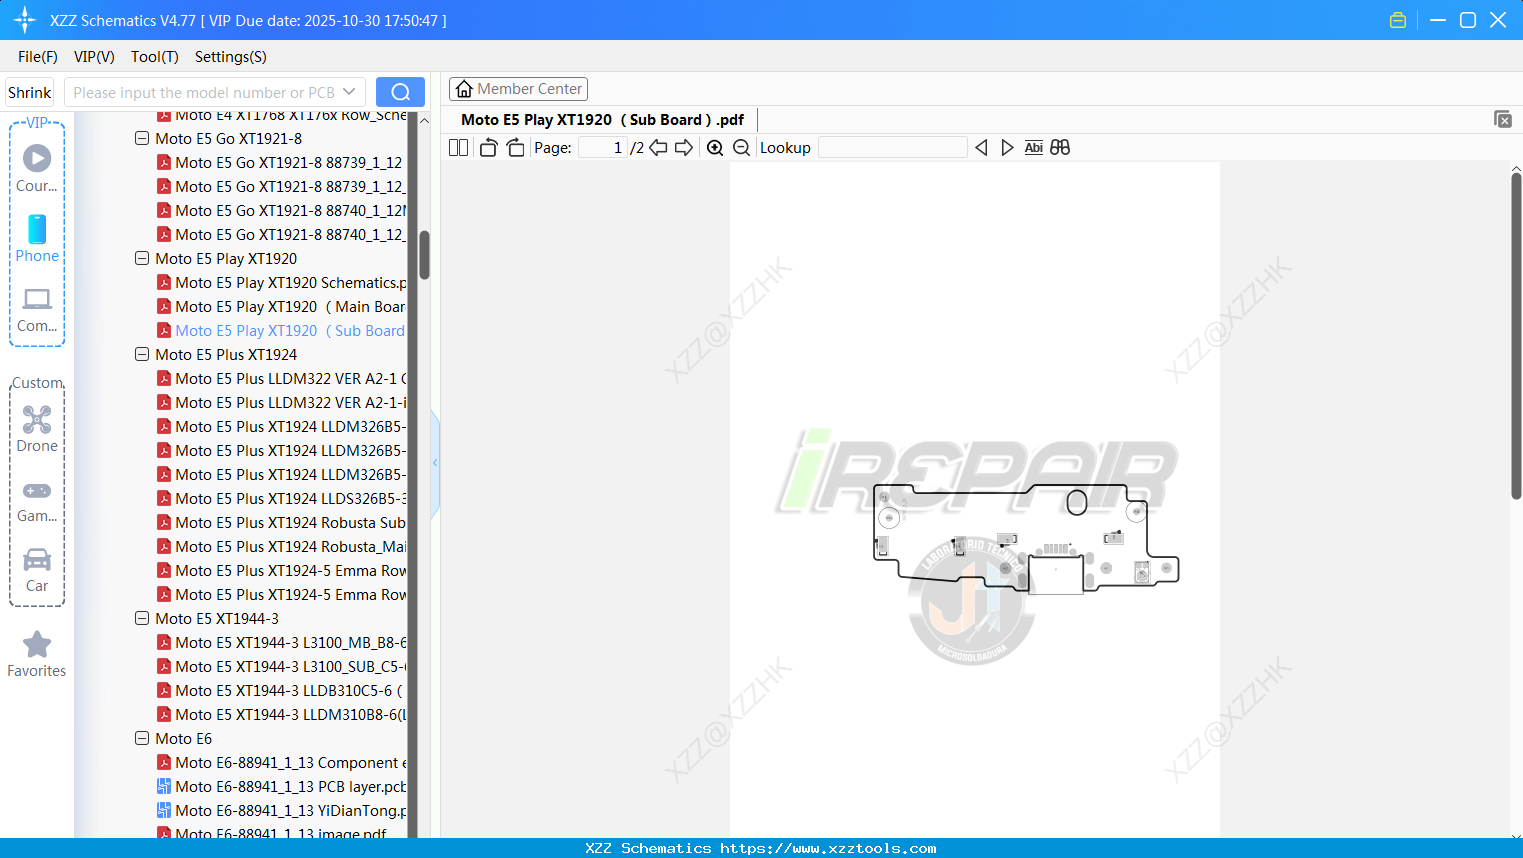Screen dimensions: 1523x858
Task: Close the open PDF tab panel icon
Action: tap(1502, 120)
